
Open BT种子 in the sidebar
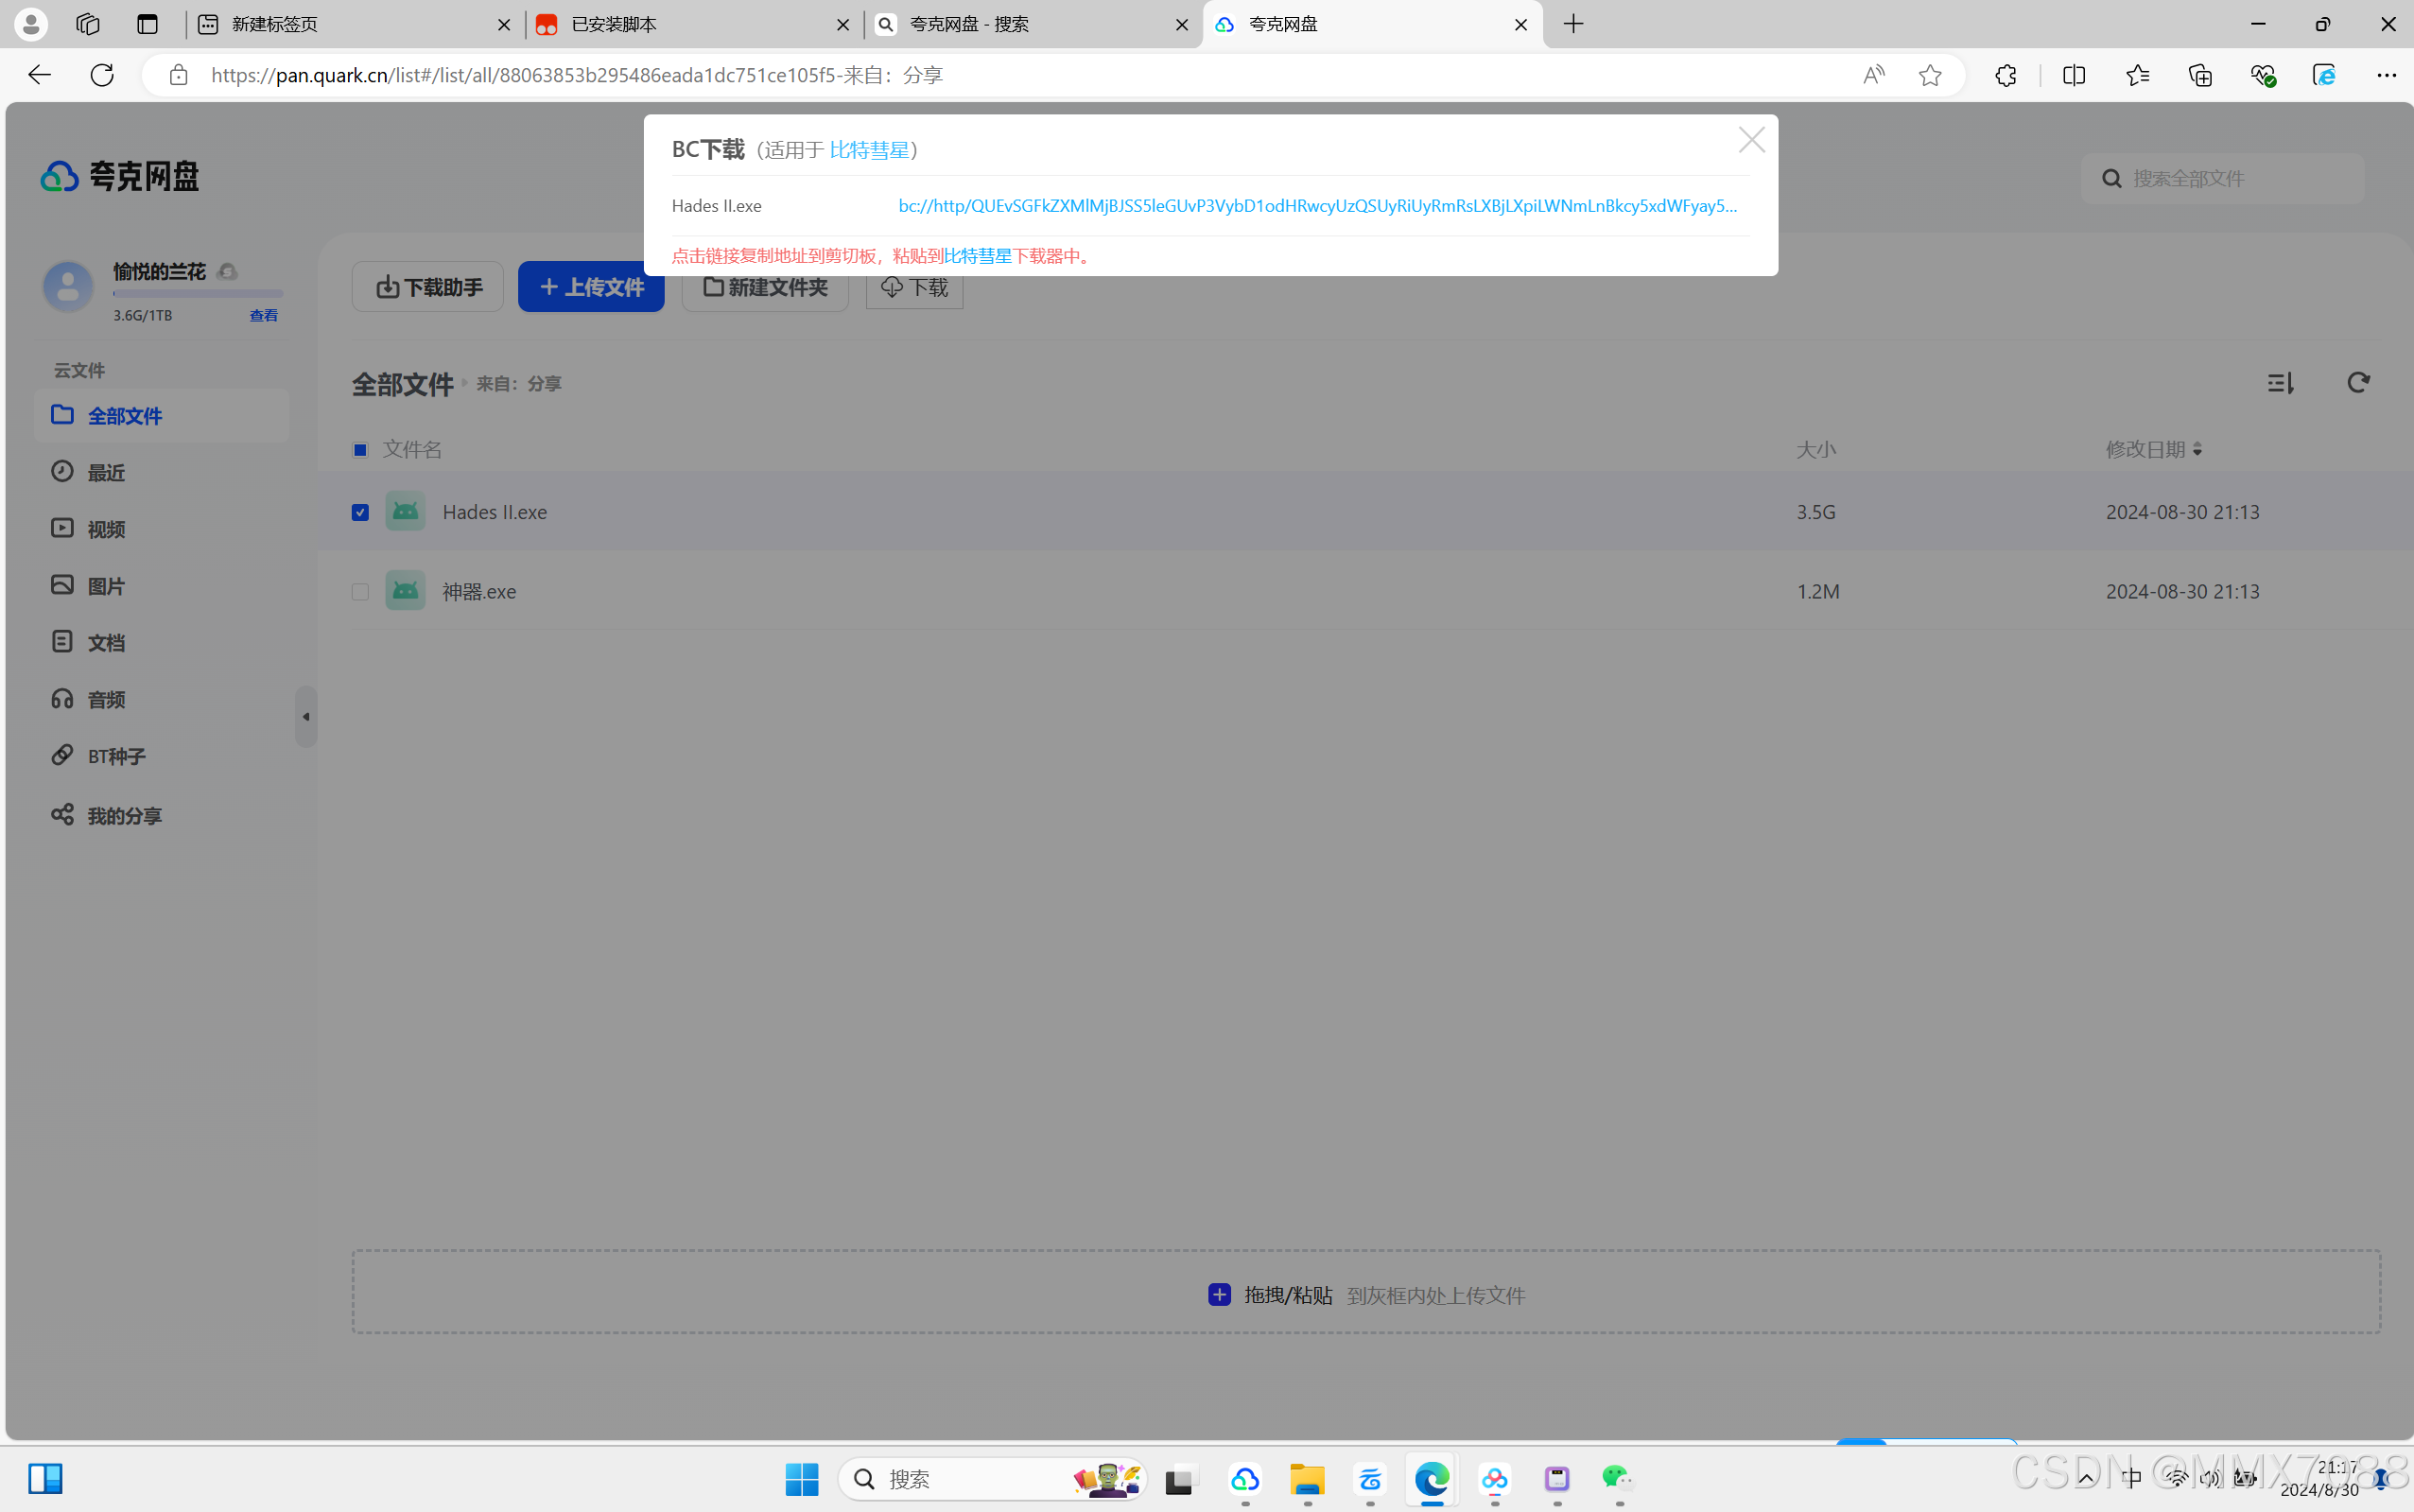(x=116, y=757)
